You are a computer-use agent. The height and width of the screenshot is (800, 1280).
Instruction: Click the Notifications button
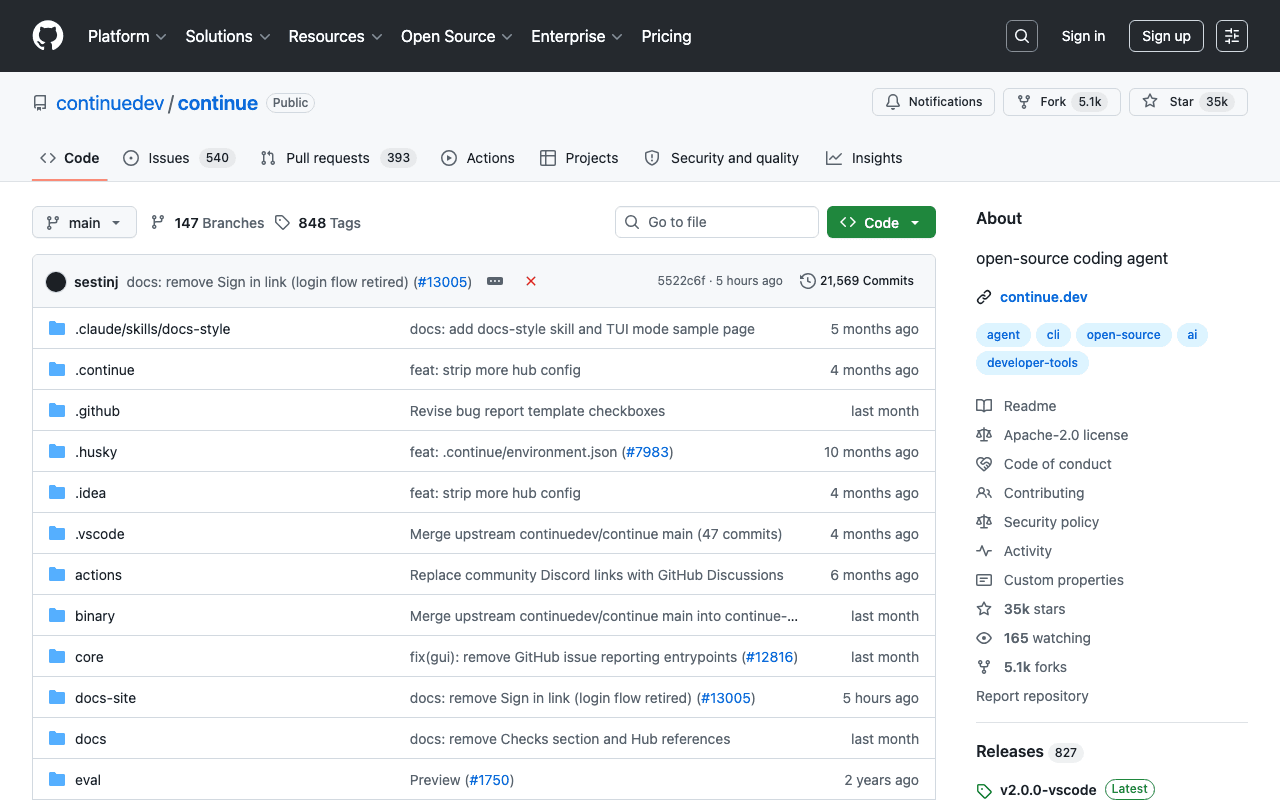tap(934, 102)
